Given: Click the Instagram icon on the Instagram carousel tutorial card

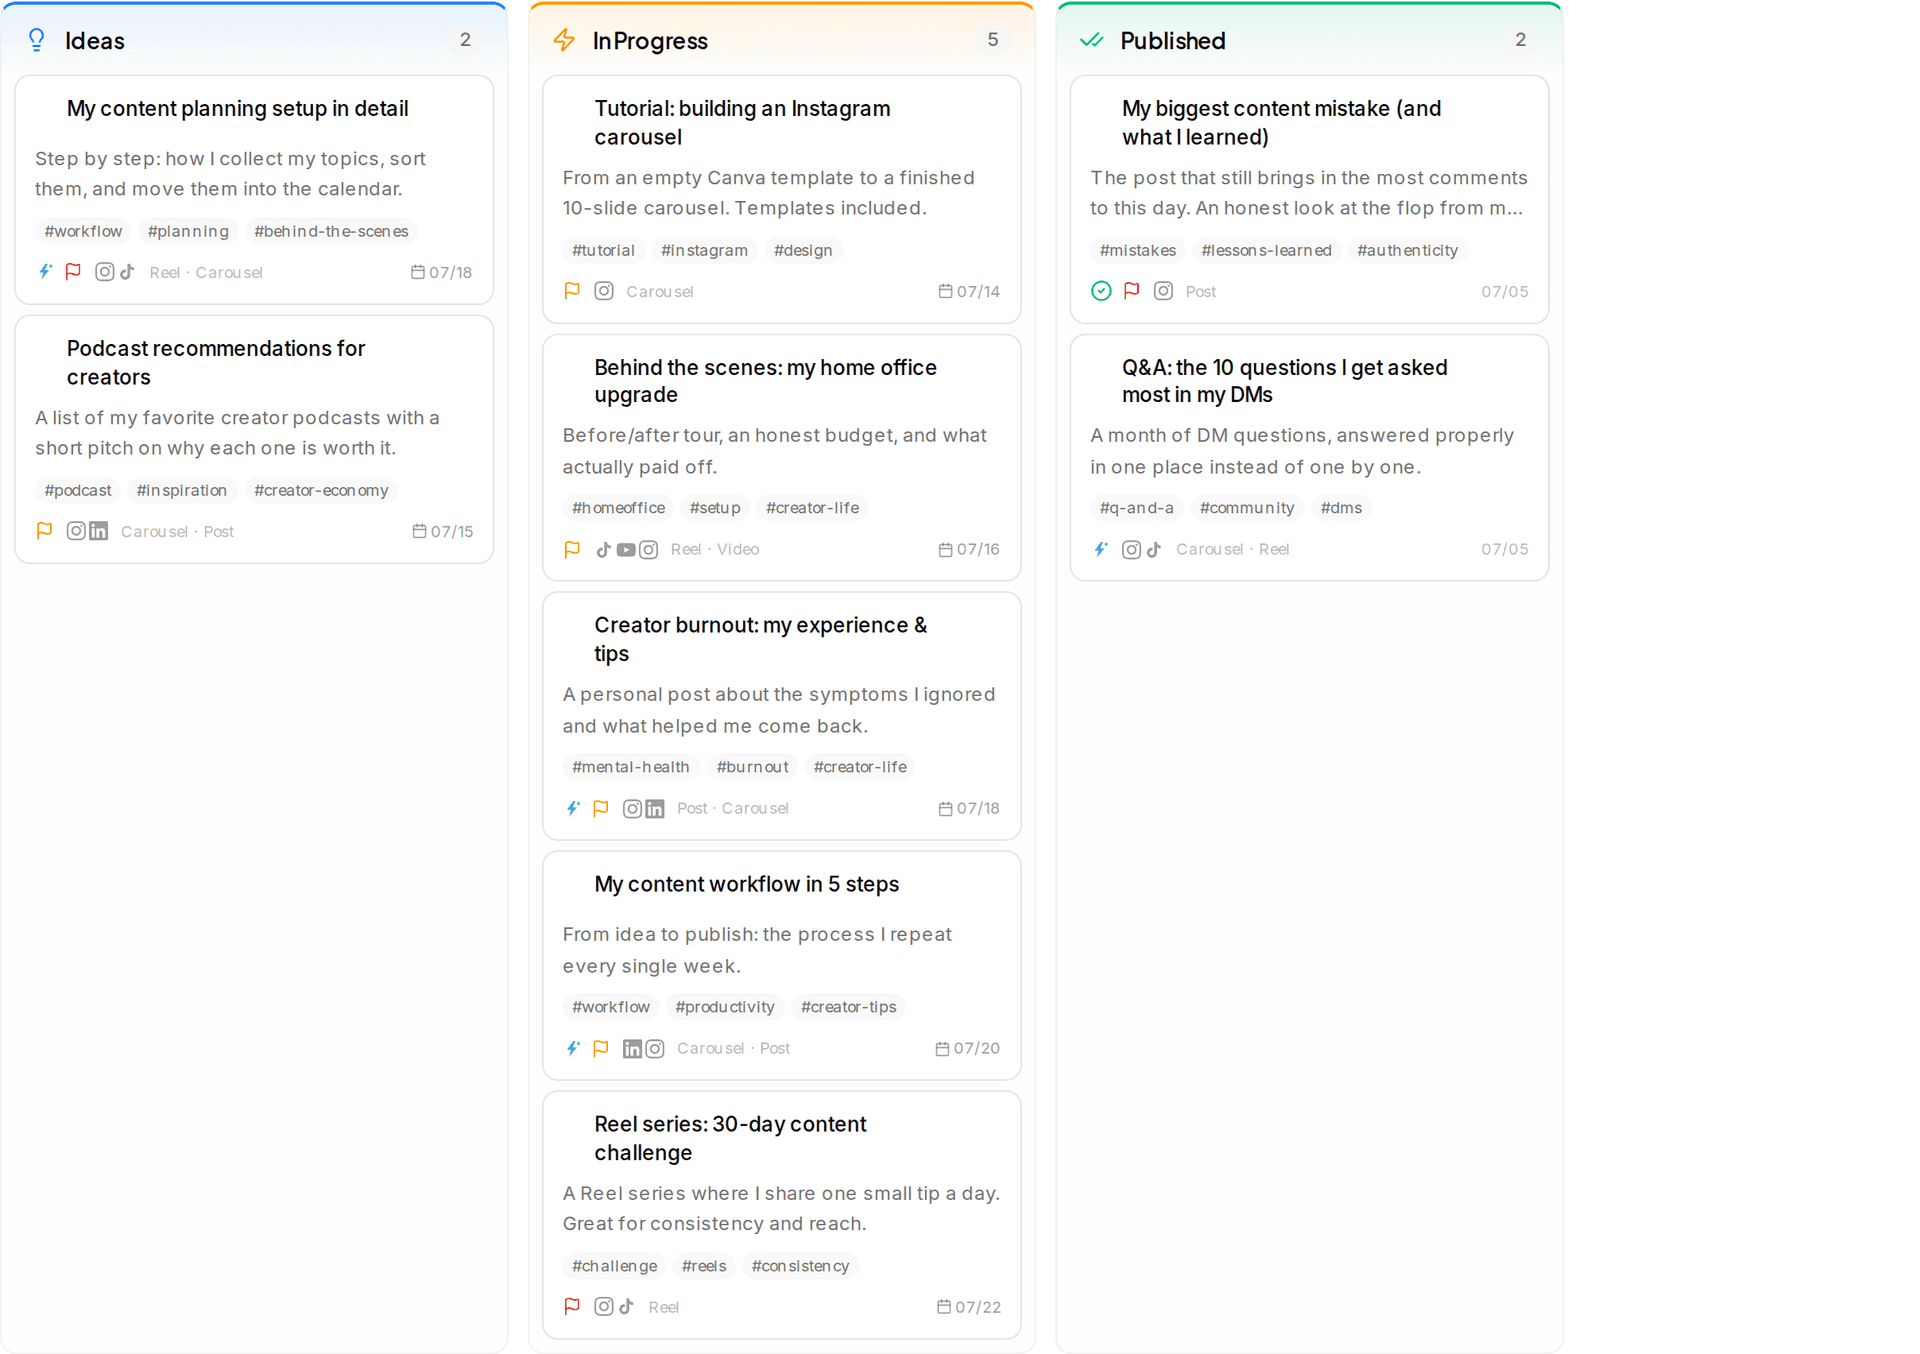Looking at the screenshot, I should pyautogui.click(x=604, y=291).
